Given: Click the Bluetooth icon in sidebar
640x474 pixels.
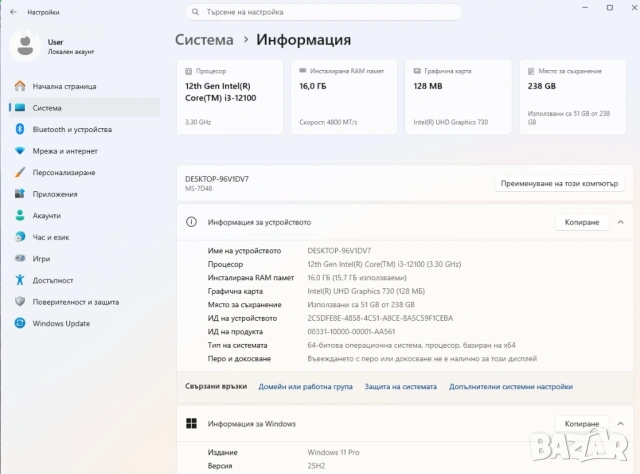Looking at the screenshot, I should tap(20, 129).
